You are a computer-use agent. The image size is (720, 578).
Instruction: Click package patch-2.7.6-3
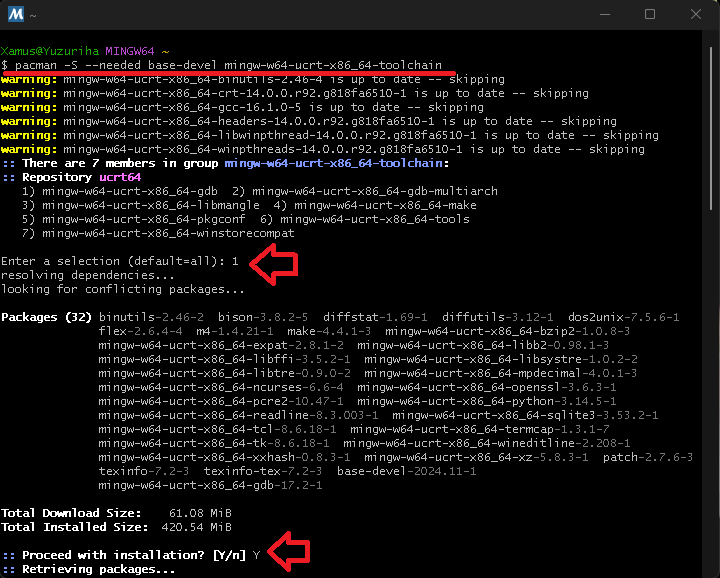click(x=648, y=457)
